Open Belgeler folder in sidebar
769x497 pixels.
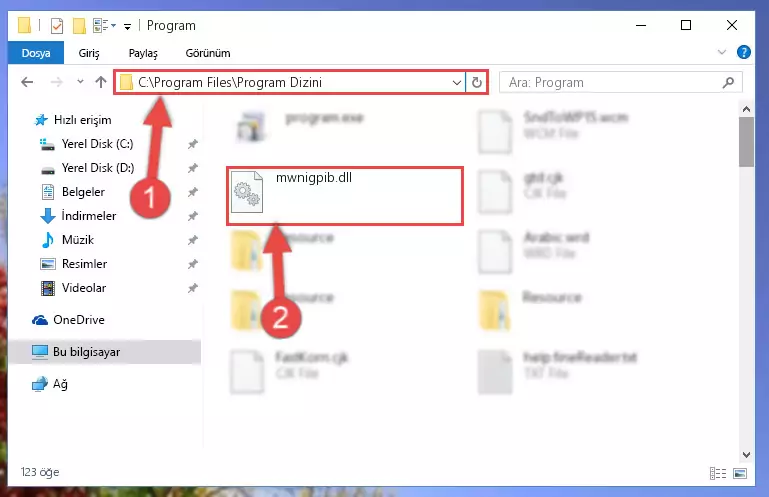click(74, 192)
